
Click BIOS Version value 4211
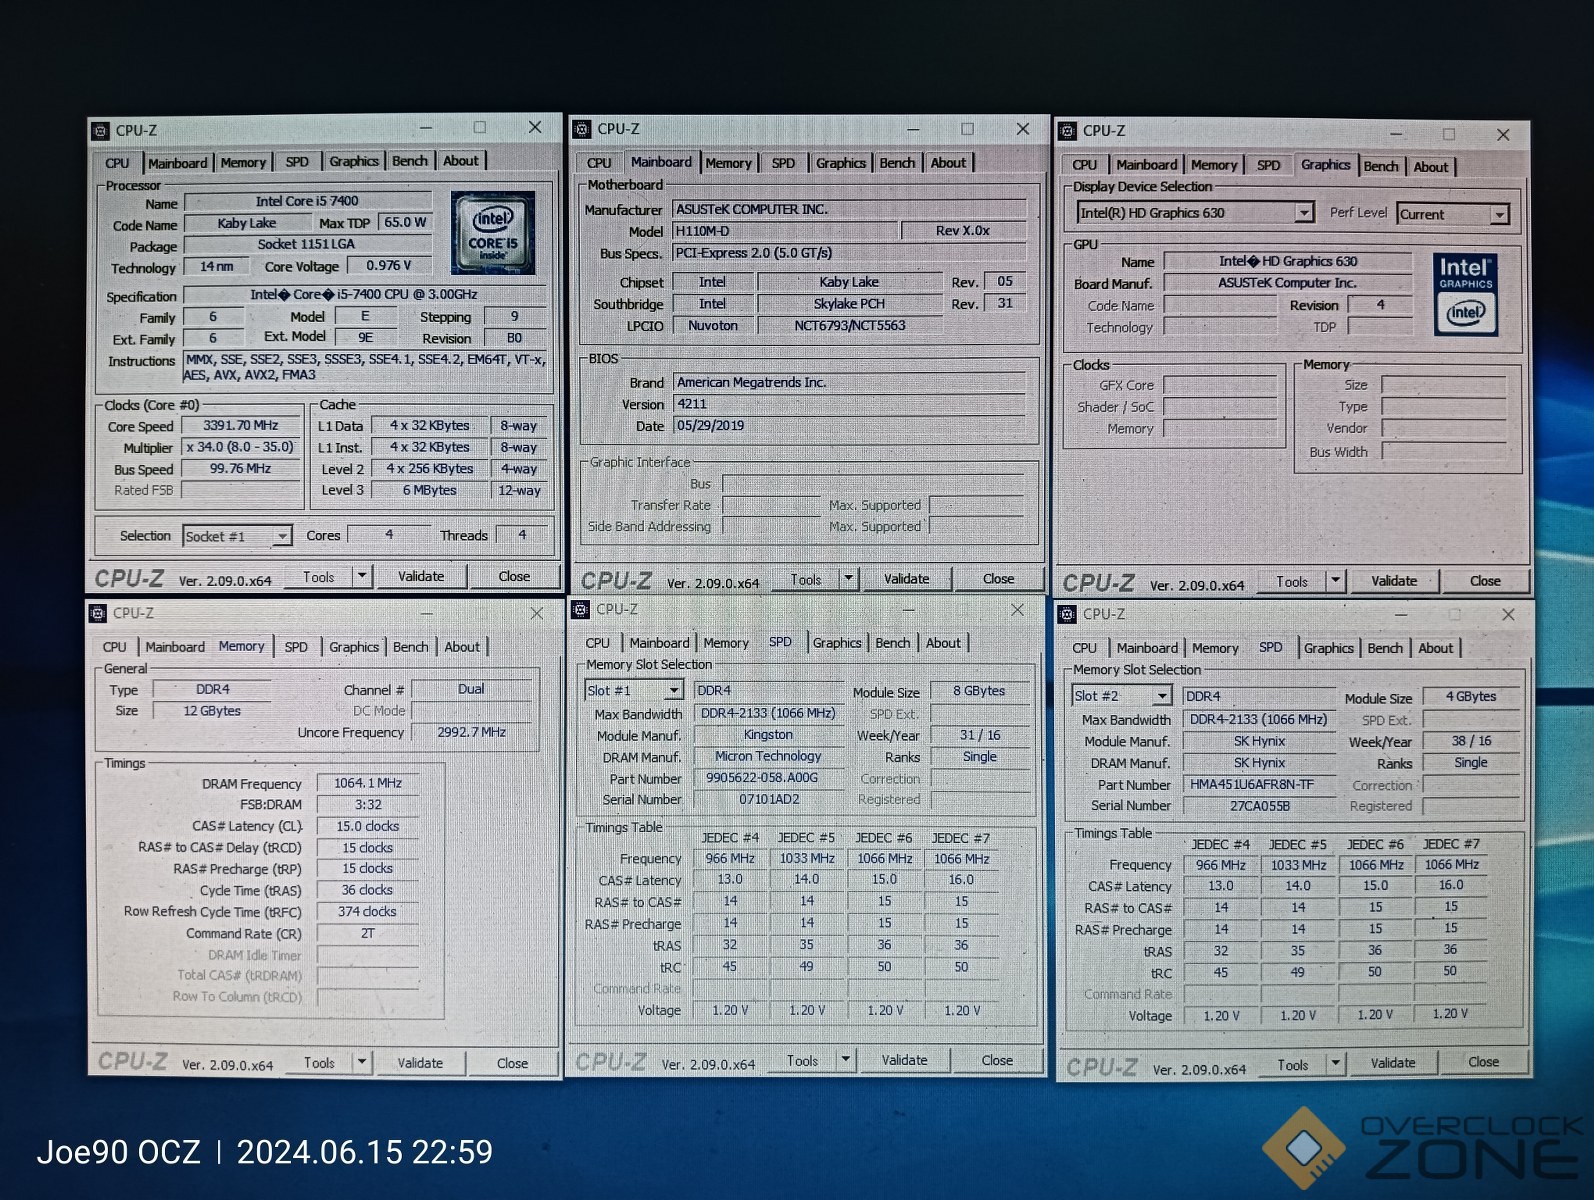click(x=850, y=404)
